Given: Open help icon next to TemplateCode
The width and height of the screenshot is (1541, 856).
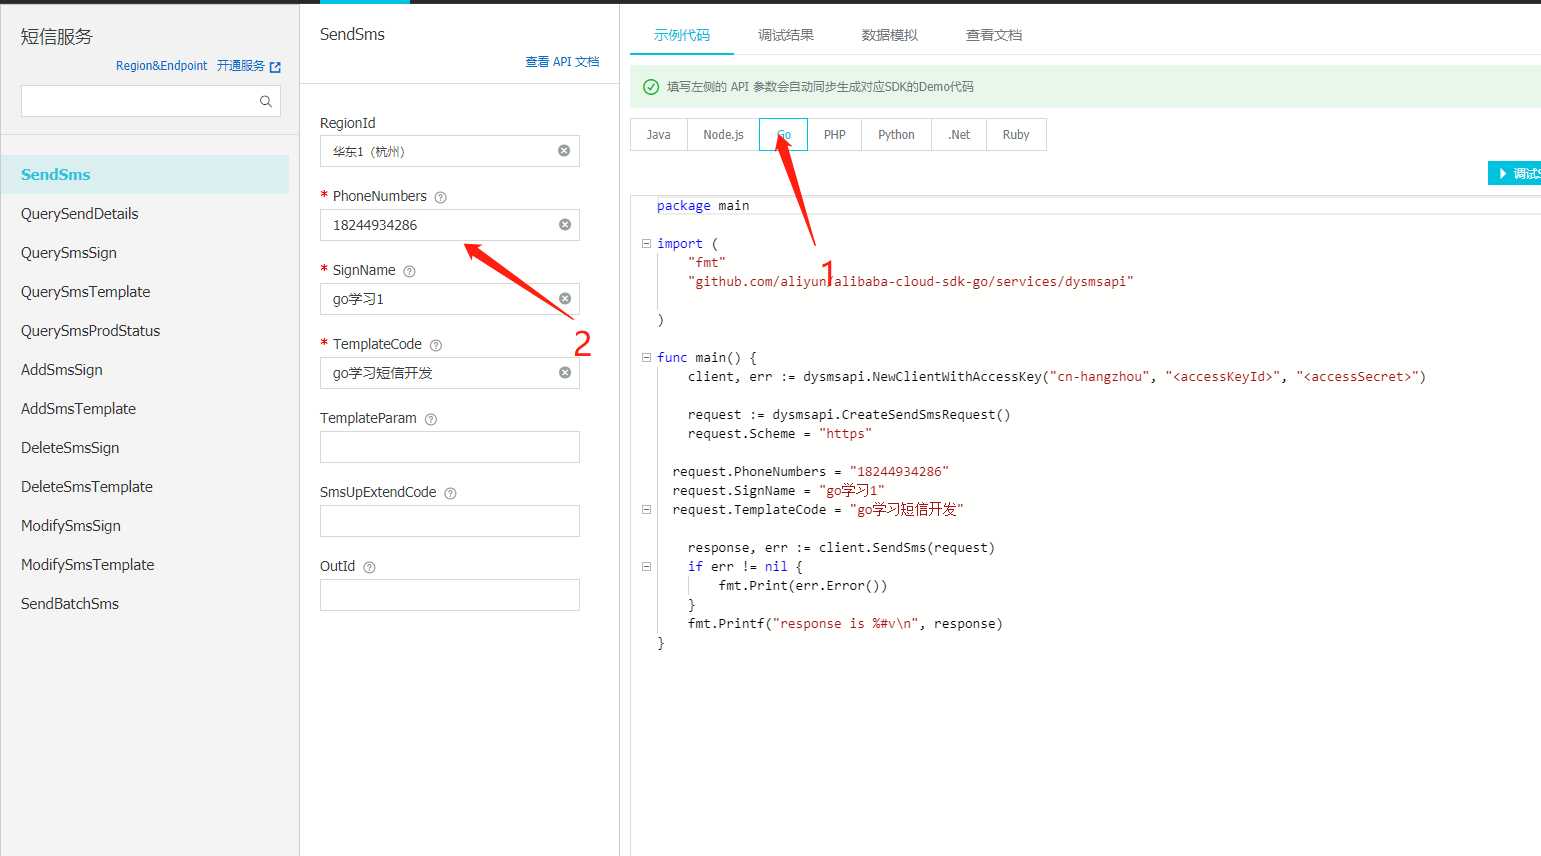Looking at the screenshot, I should pyautogui.click(x=436, y=345).
